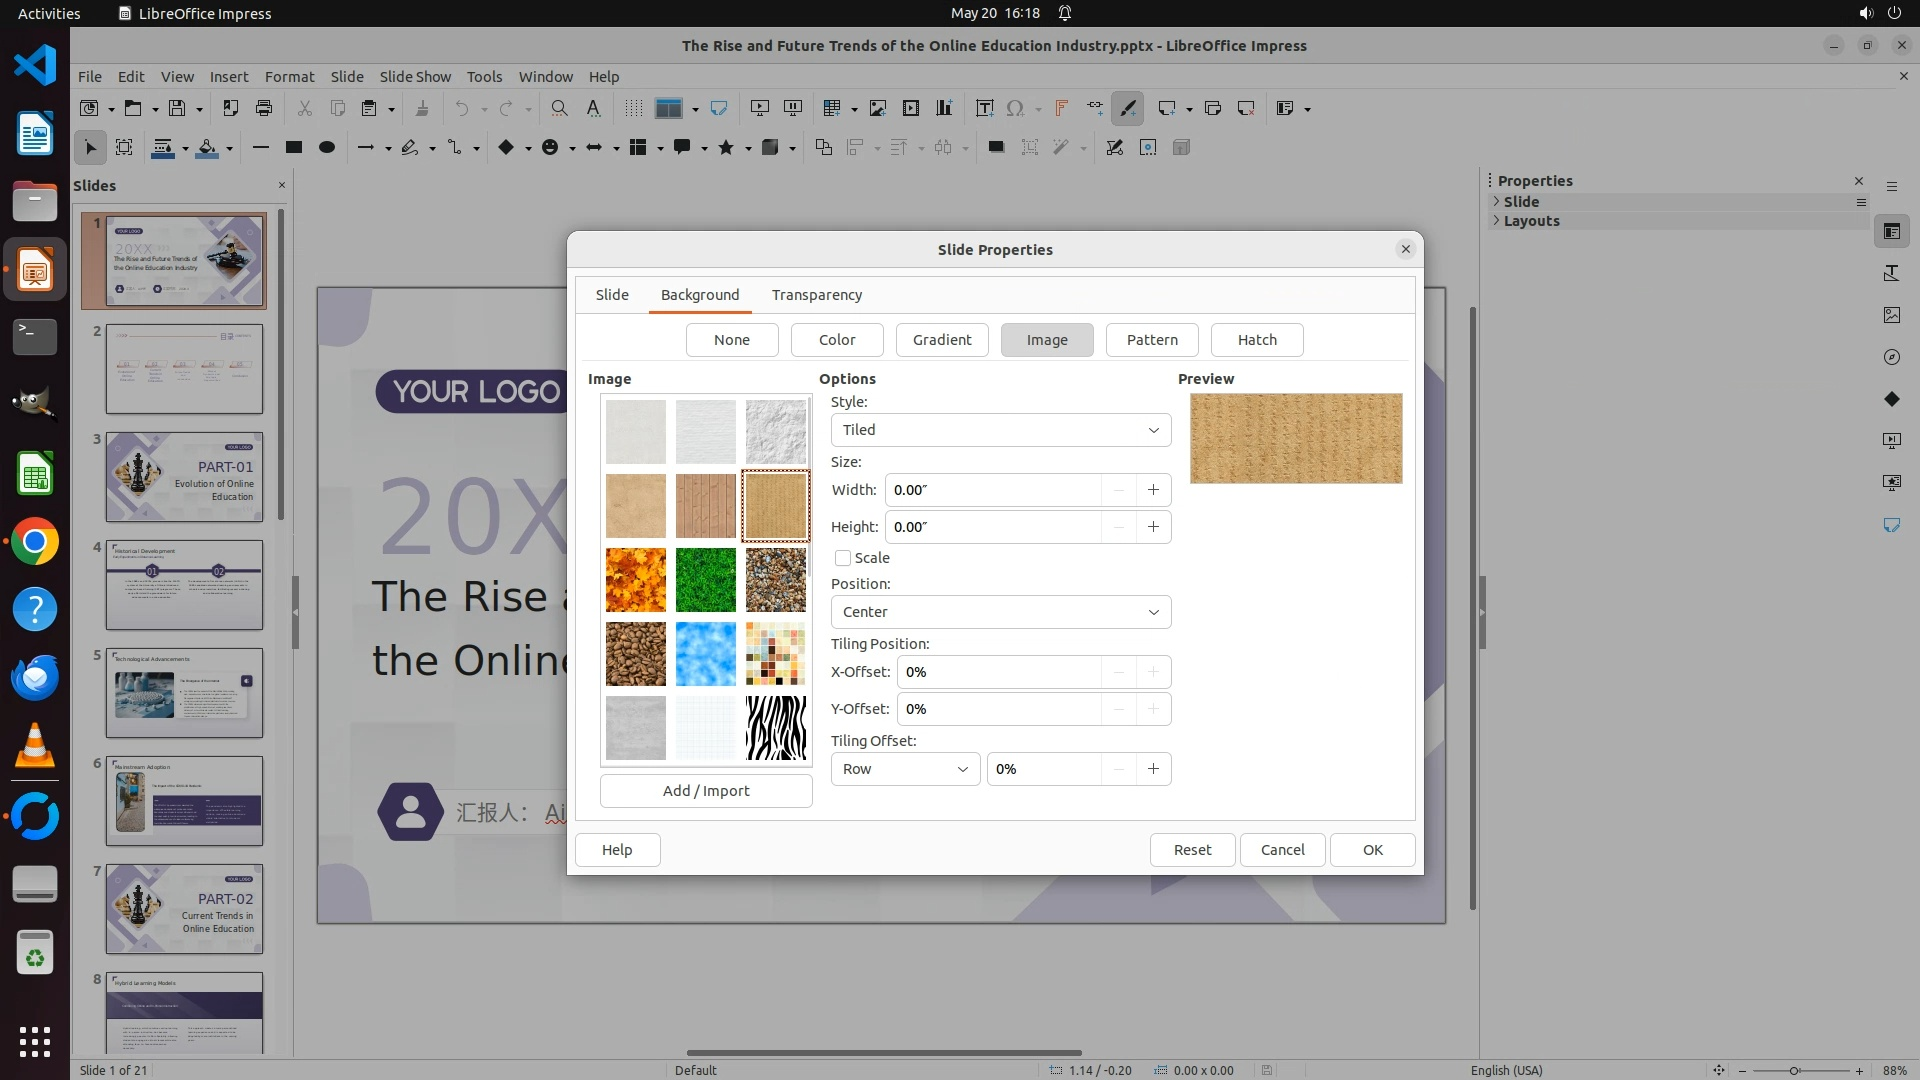Screen dimensions: 1920x1080
Task: Choose the green grass image swatch
Action: pos(705,580)
